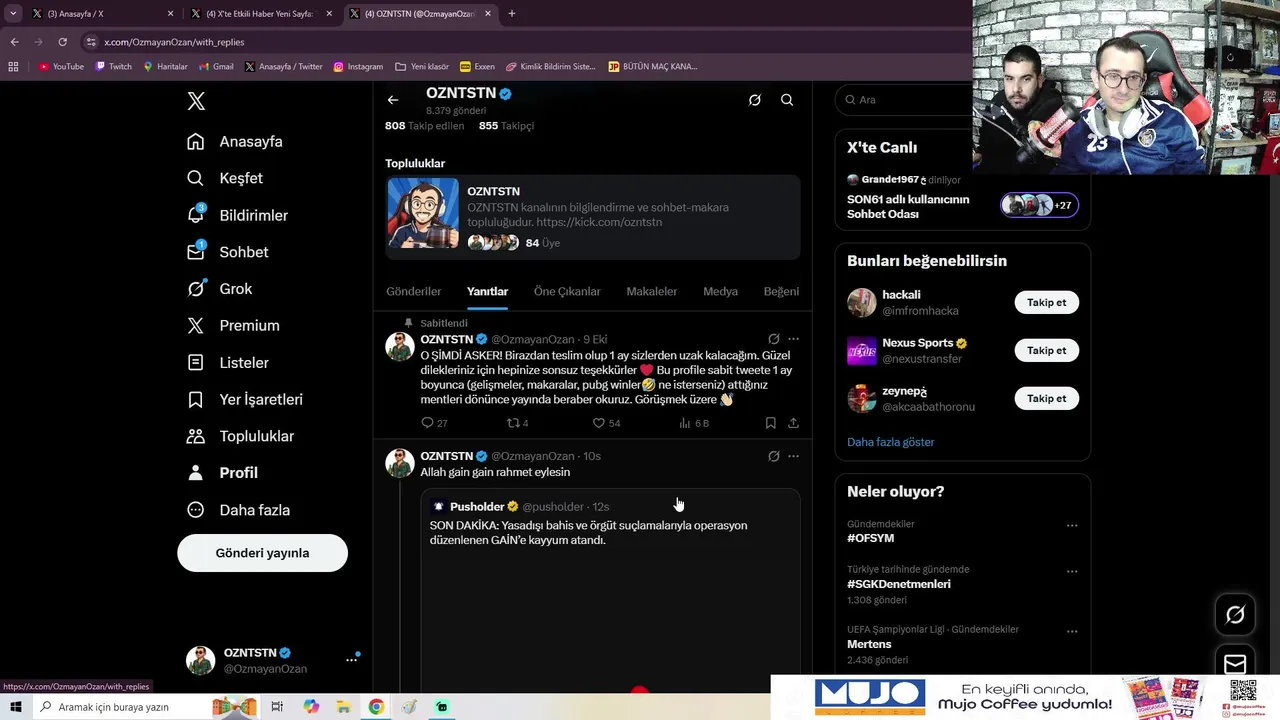Open the floating messages envelope button

tap(1235, 664)
